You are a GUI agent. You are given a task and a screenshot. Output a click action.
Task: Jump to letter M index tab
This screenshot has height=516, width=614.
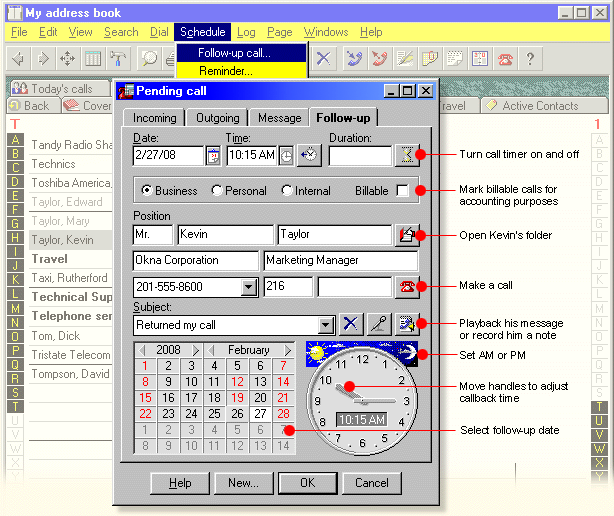pos(15,309)
